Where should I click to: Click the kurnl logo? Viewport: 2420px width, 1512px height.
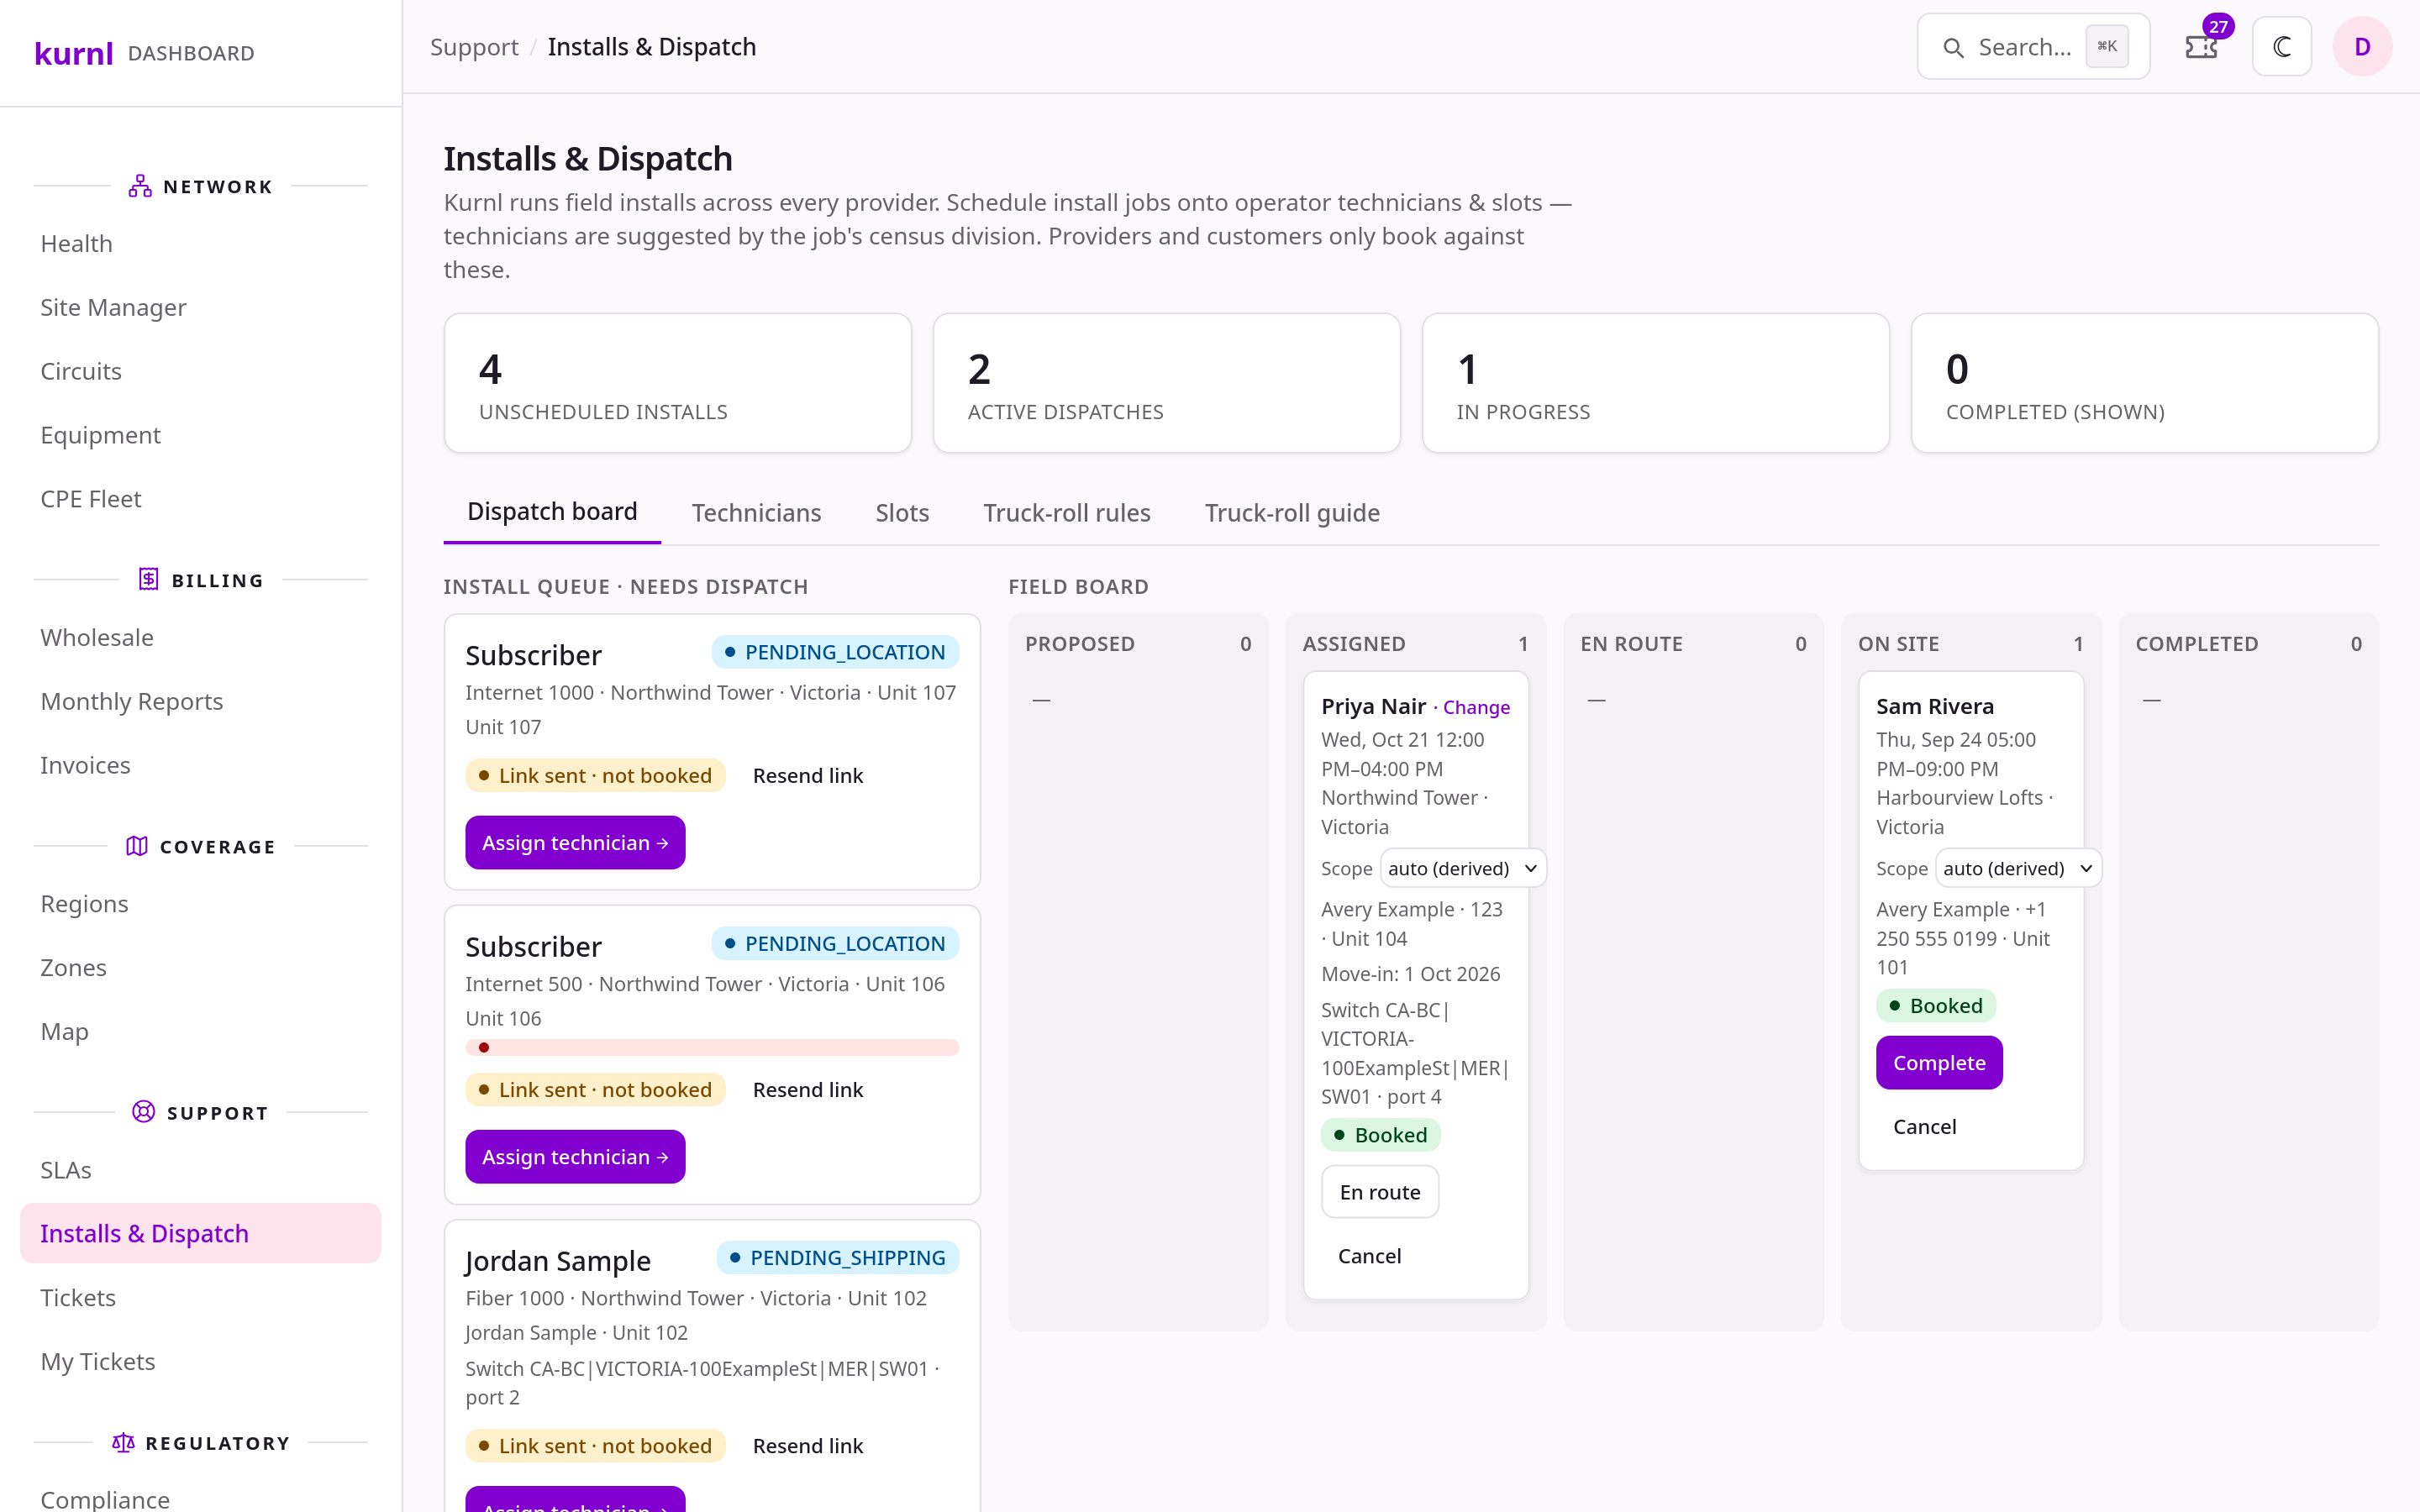[74, 52]
